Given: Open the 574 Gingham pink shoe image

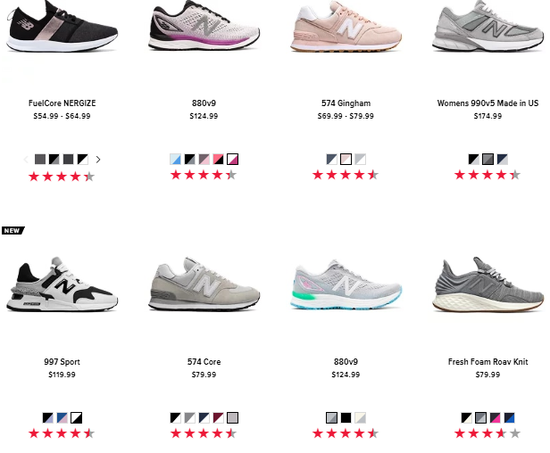Looking at the screenshot, I should [346, 26].
